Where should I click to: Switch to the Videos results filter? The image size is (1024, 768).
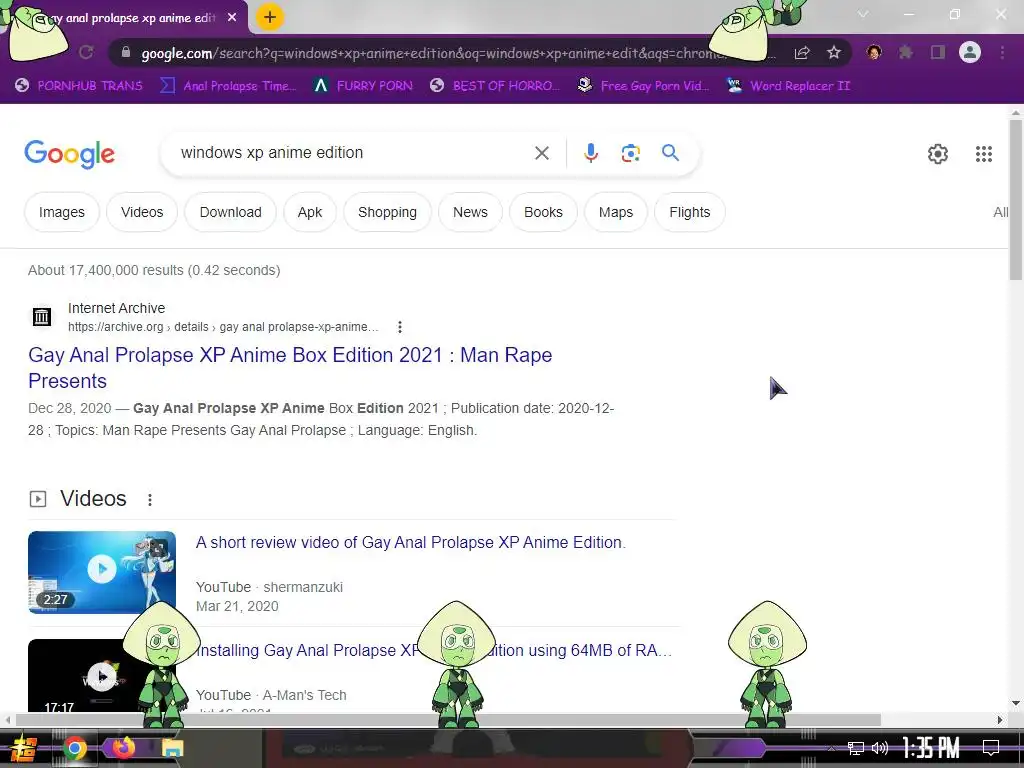(142, 212)
